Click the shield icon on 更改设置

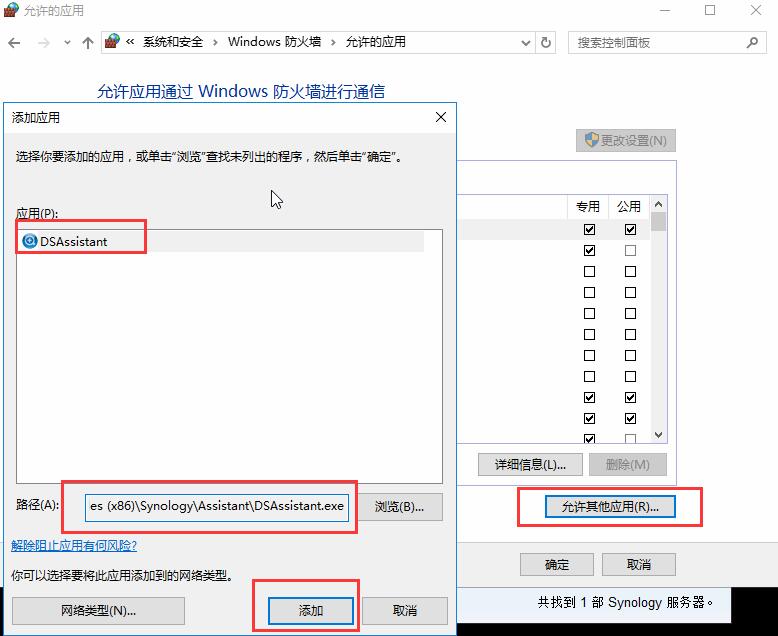pos(591,140)
